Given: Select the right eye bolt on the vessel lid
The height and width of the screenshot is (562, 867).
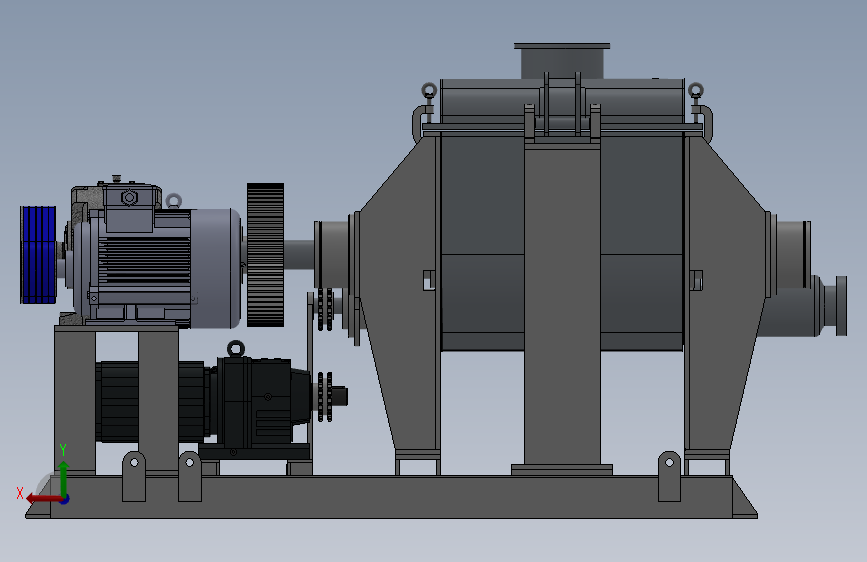Looking at the screenshot, I should [696, 90].
